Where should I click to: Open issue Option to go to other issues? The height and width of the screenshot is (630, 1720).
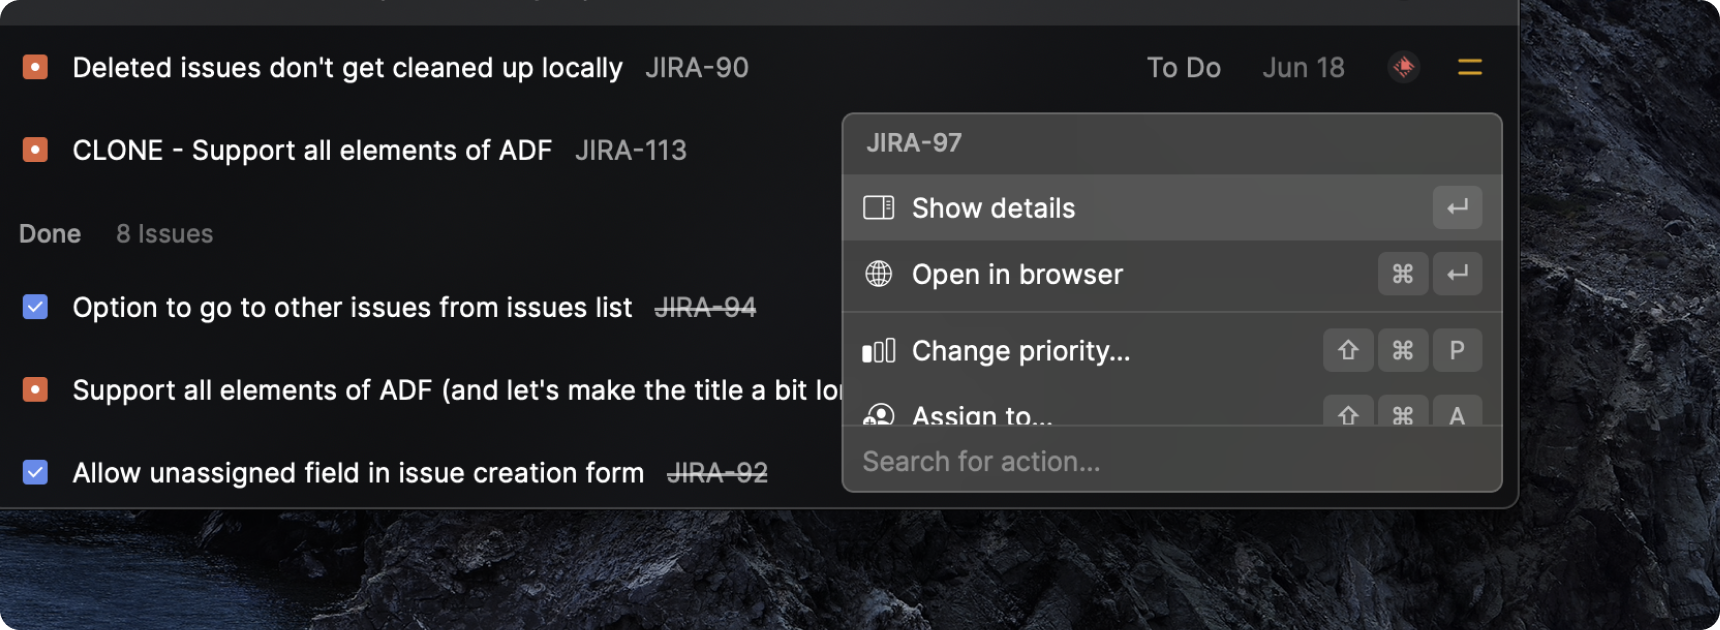352,307
